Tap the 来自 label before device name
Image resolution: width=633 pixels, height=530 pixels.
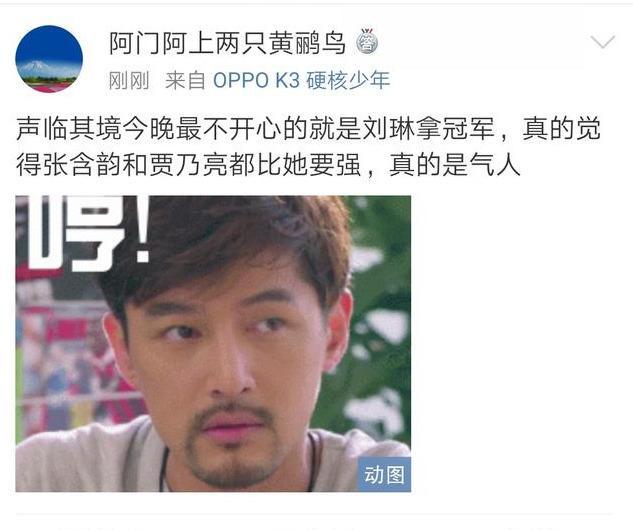[185, 80]
